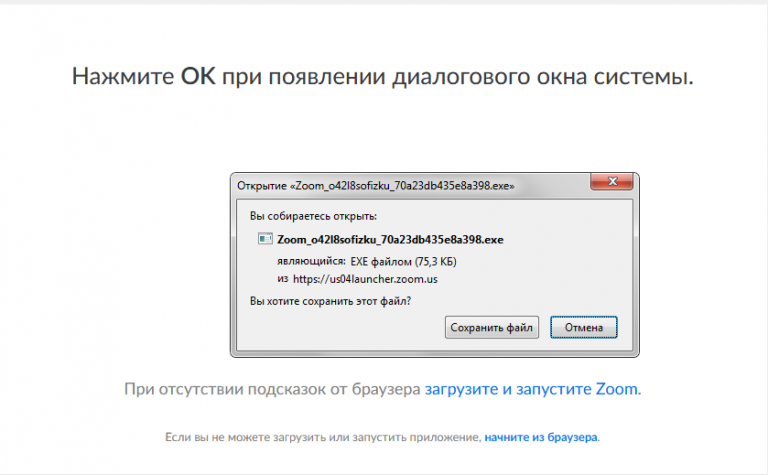This screenshot has height=475, width=768.
Task: Click the из label before the source URL
Action: [x=282, y=279]
